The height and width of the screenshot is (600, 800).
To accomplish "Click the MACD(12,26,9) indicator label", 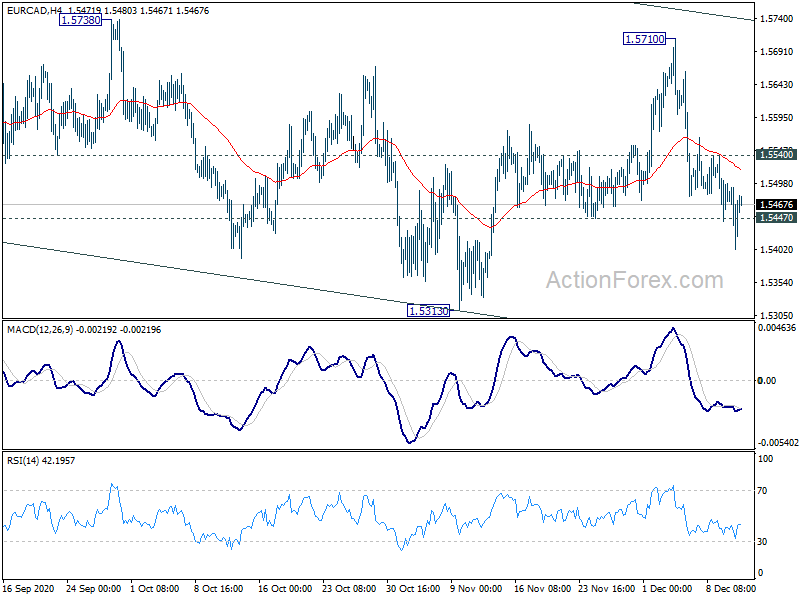I will coord(40,330).
